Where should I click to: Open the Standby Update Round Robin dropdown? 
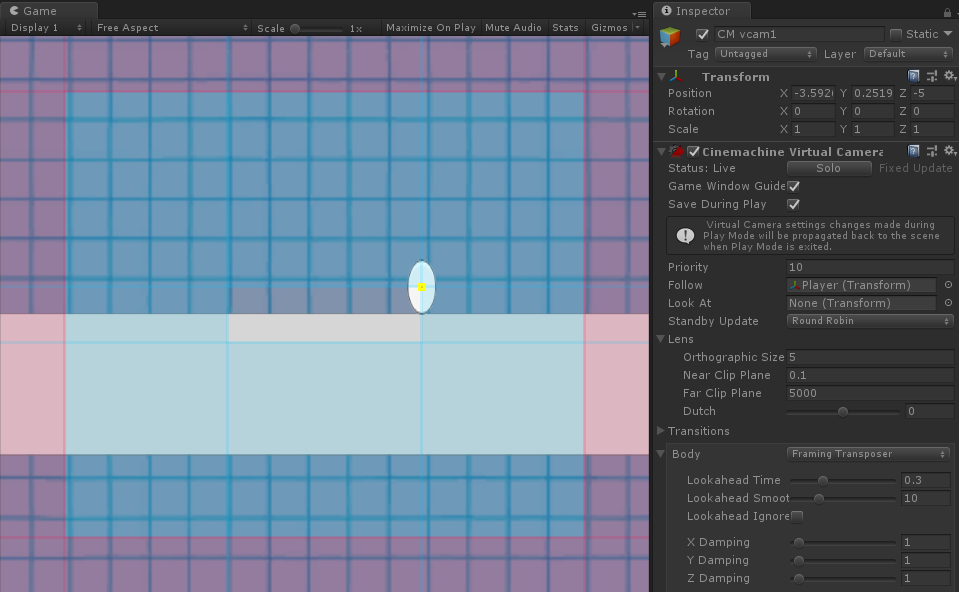pos(868,321)
